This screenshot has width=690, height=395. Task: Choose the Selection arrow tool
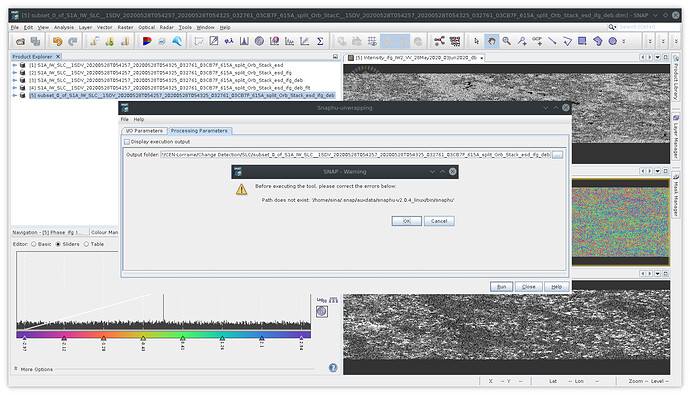476,41
